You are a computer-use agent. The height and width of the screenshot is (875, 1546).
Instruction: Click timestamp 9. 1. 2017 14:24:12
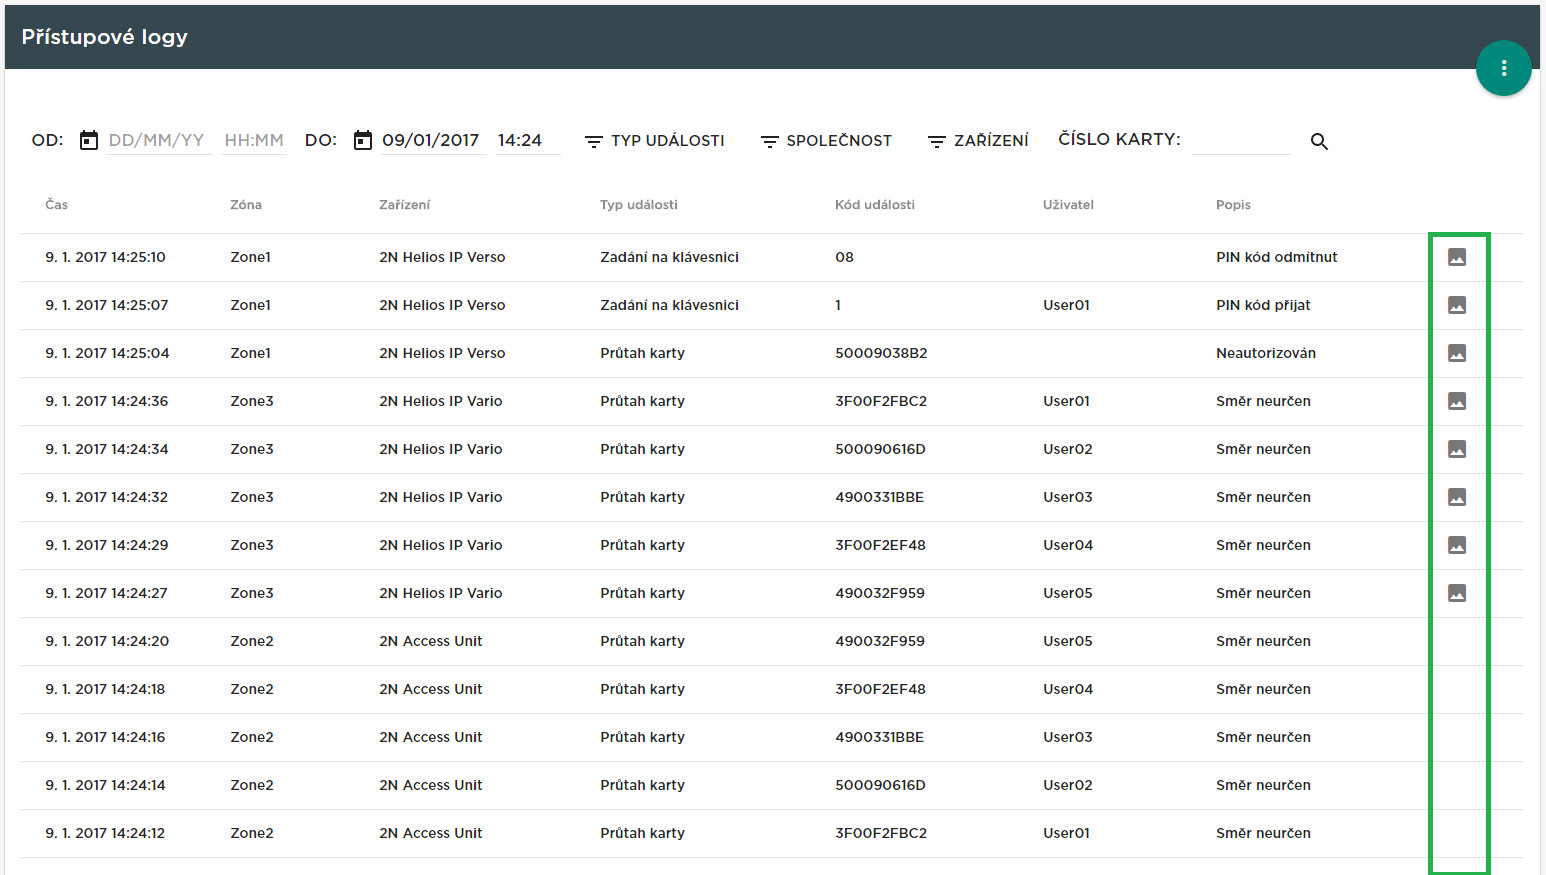[105, 833]
